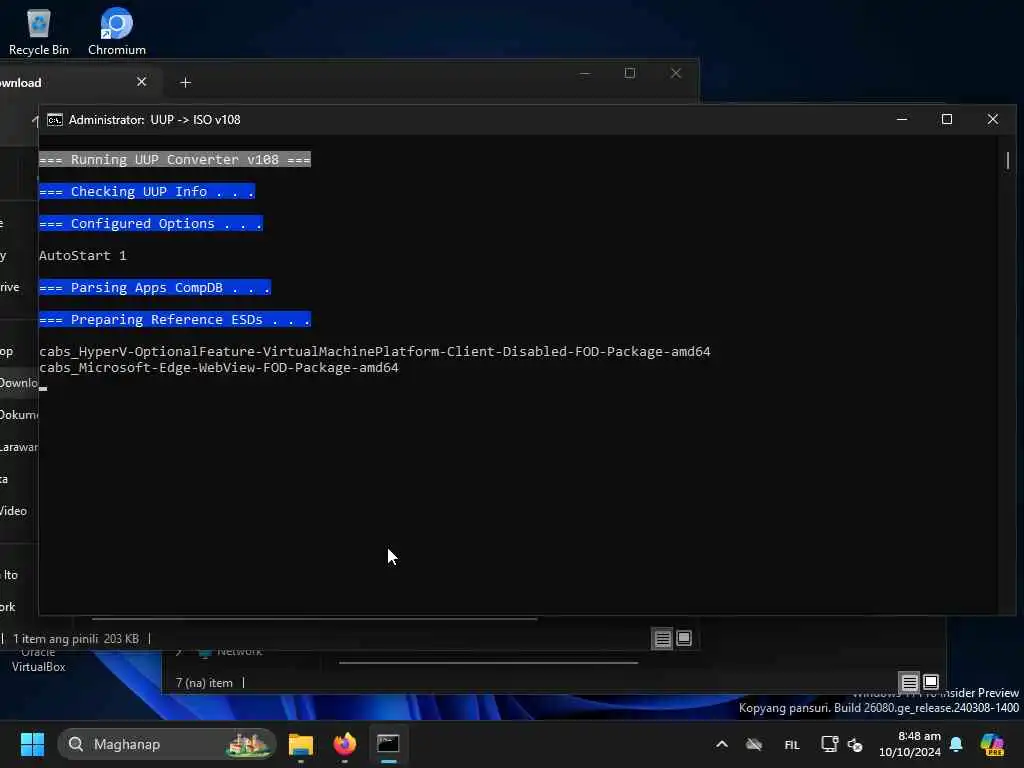Click the 'Configured Options' line
This screenshot has width=1024, height=768.
tap(150, 223)
